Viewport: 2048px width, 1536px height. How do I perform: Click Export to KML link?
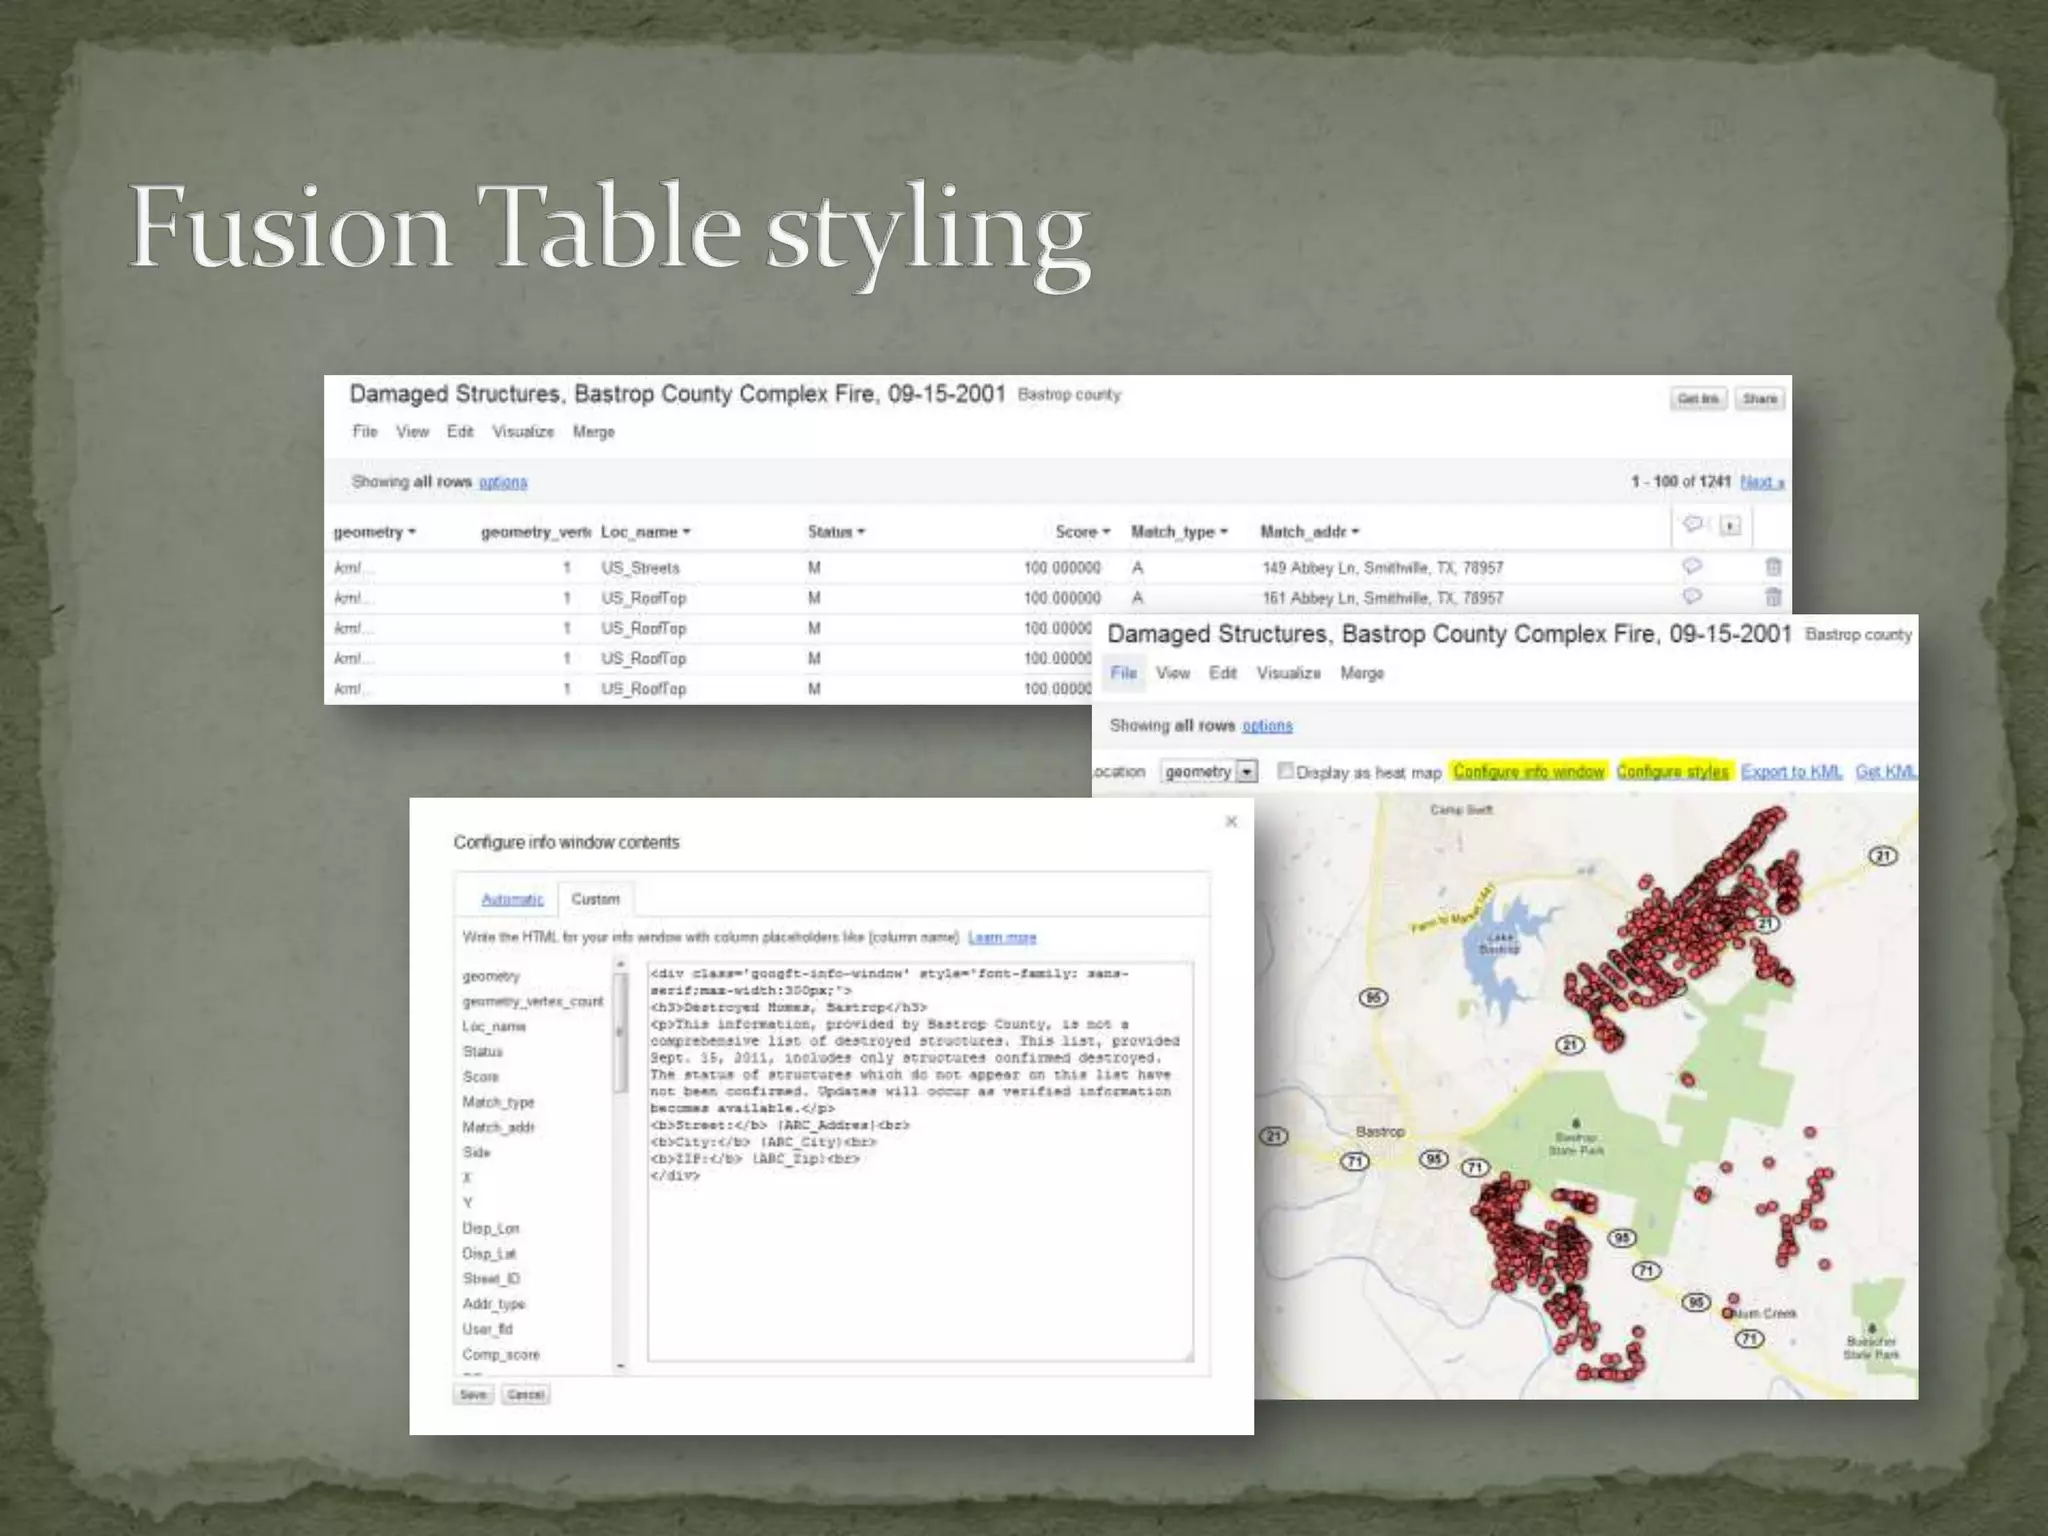tap(1791, 771)
